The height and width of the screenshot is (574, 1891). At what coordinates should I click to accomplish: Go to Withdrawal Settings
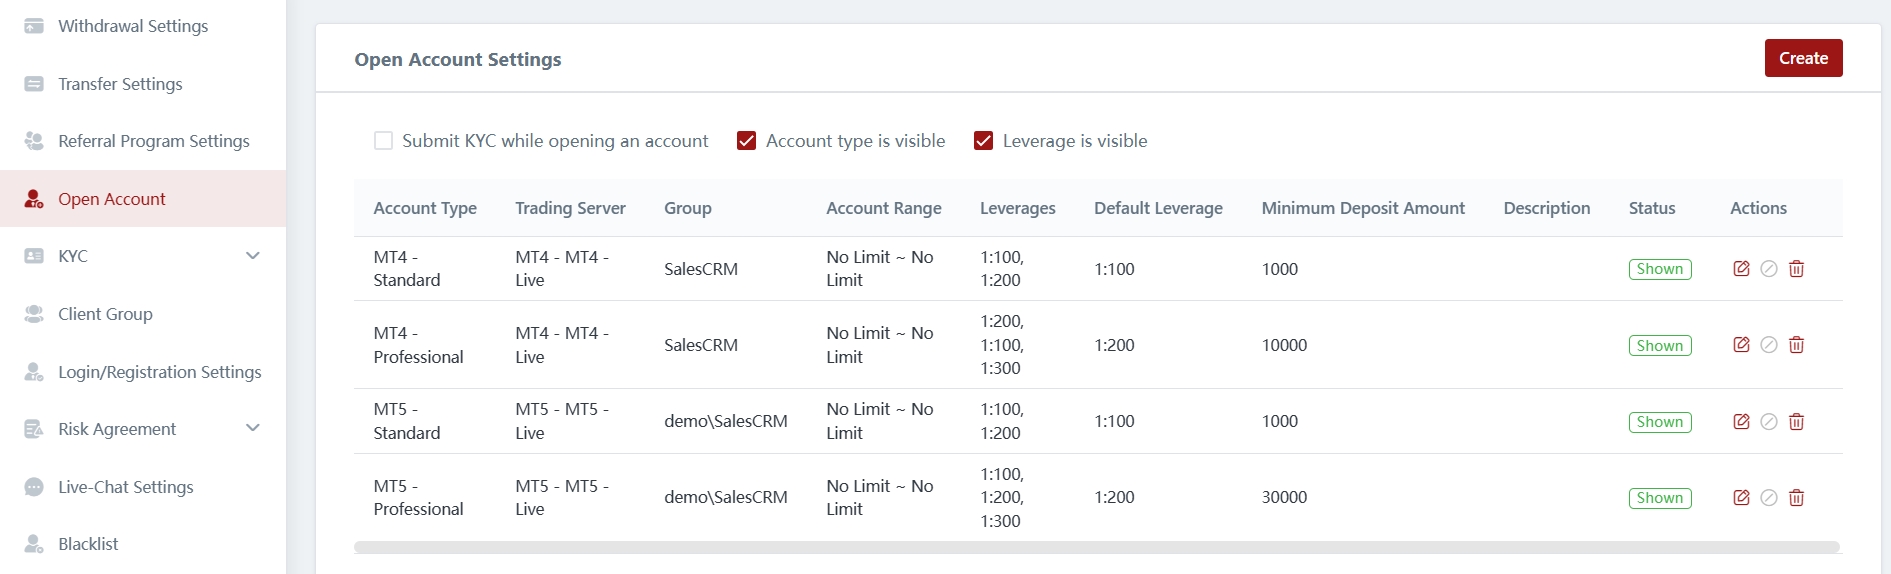[x=132, y=26]
